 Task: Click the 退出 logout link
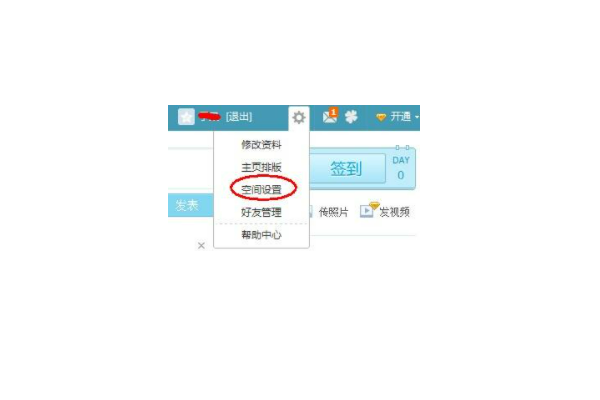click(x=239, y=117)
